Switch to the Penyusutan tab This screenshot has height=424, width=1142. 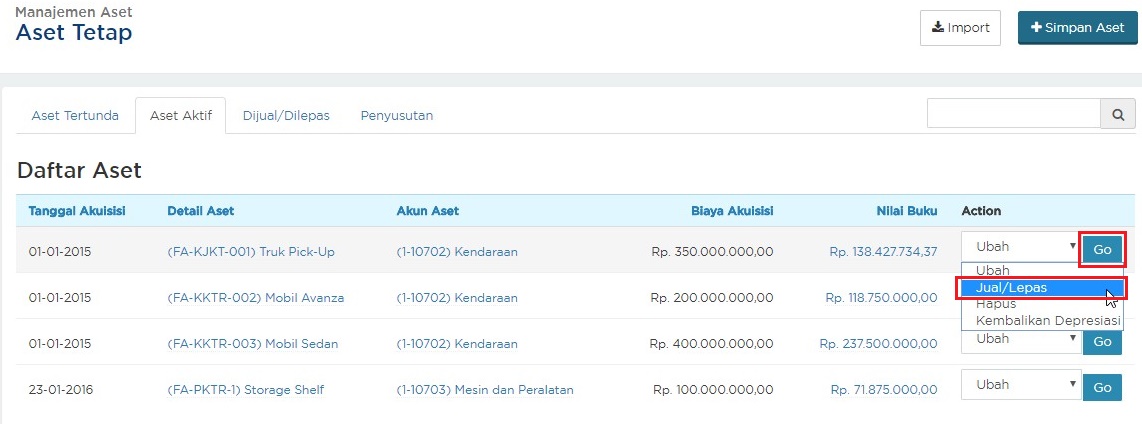(397, 116)
